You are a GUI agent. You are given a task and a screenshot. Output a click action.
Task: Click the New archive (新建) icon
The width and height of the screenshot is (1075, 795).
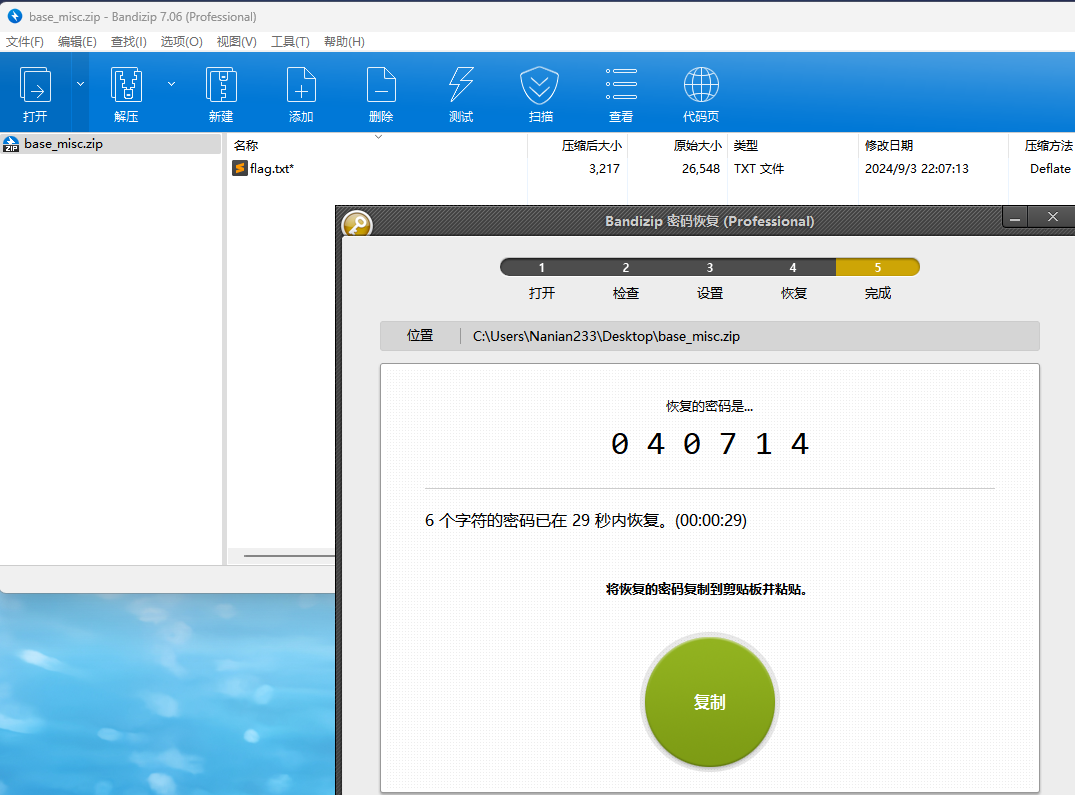click(221, 94)
